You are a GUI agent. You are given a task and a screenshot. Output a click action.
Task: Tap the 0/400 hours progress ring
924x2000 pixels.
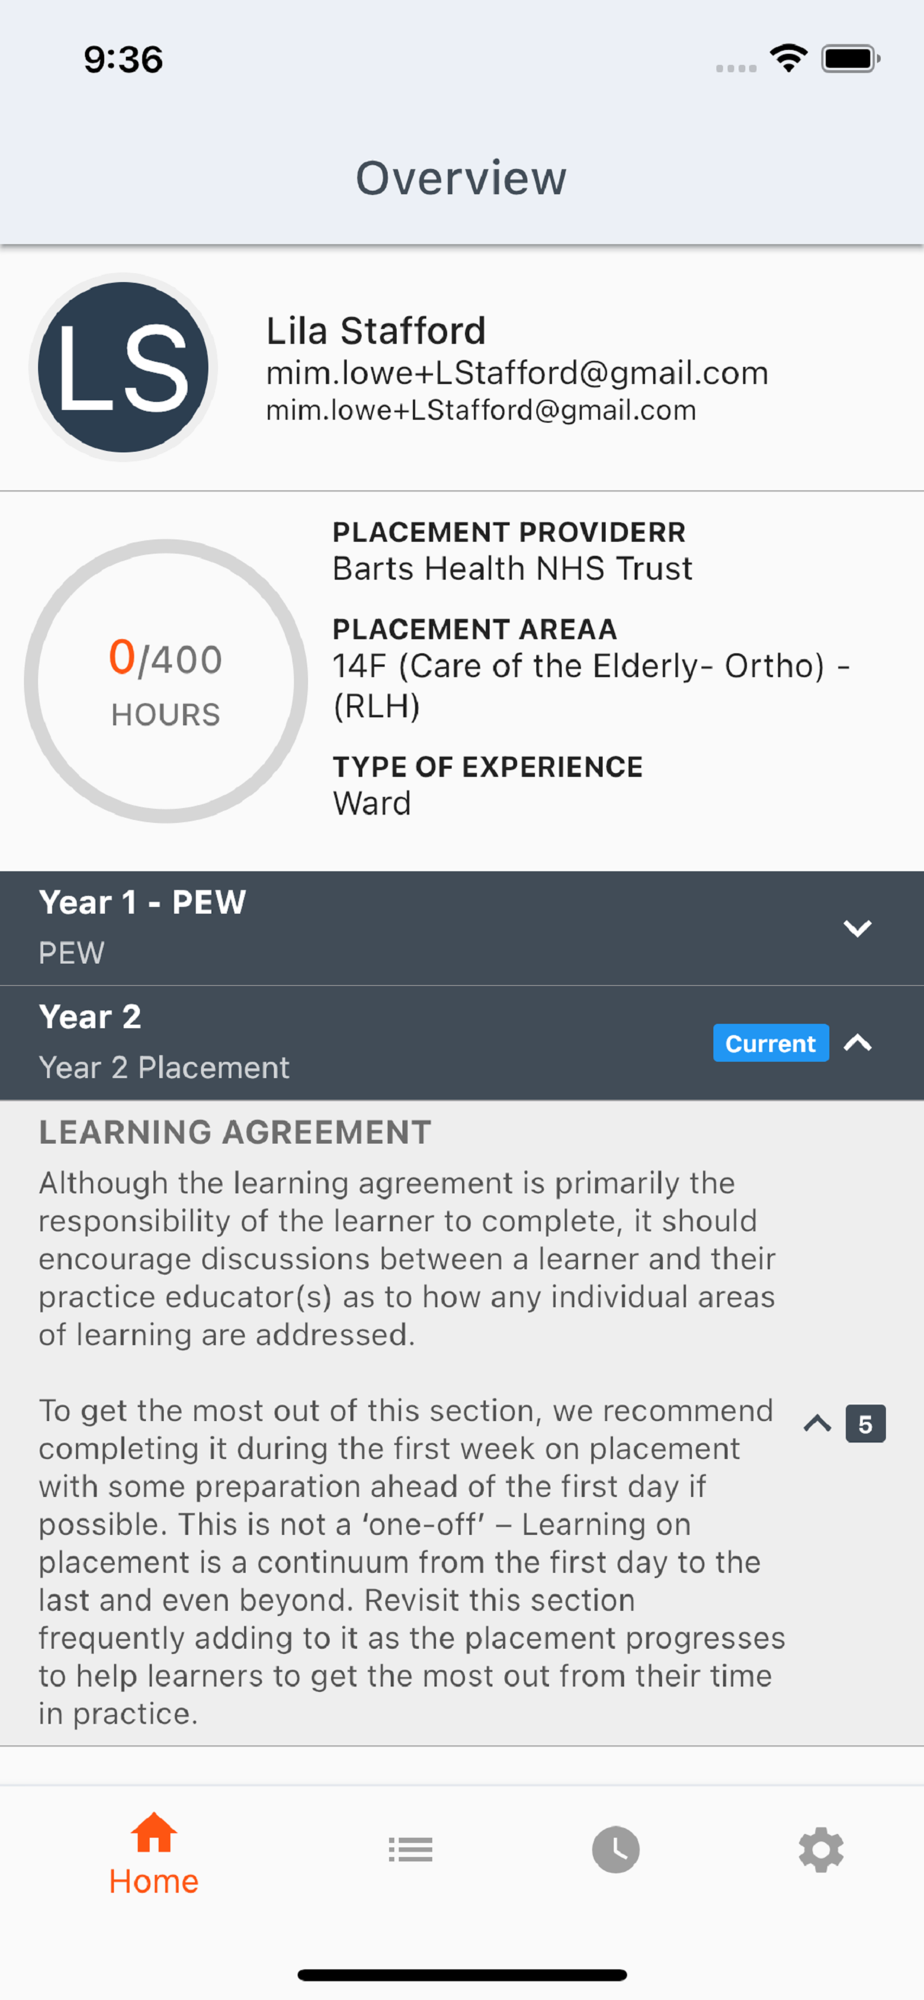(x=166, y=681)
